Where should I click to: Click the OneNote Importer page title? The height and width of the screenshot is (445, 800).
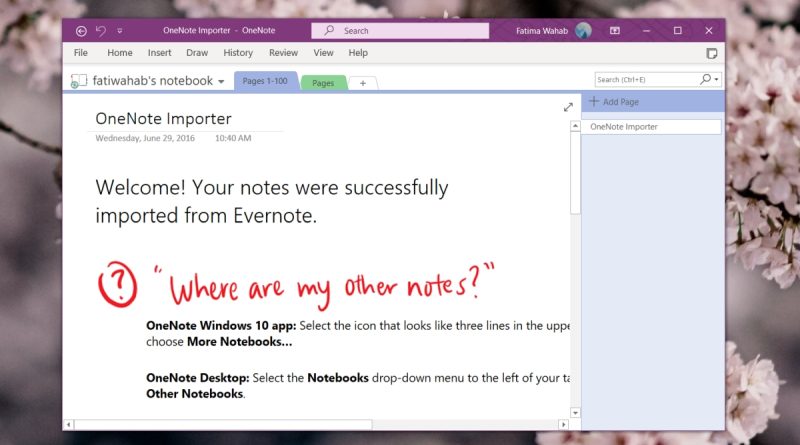163,119
